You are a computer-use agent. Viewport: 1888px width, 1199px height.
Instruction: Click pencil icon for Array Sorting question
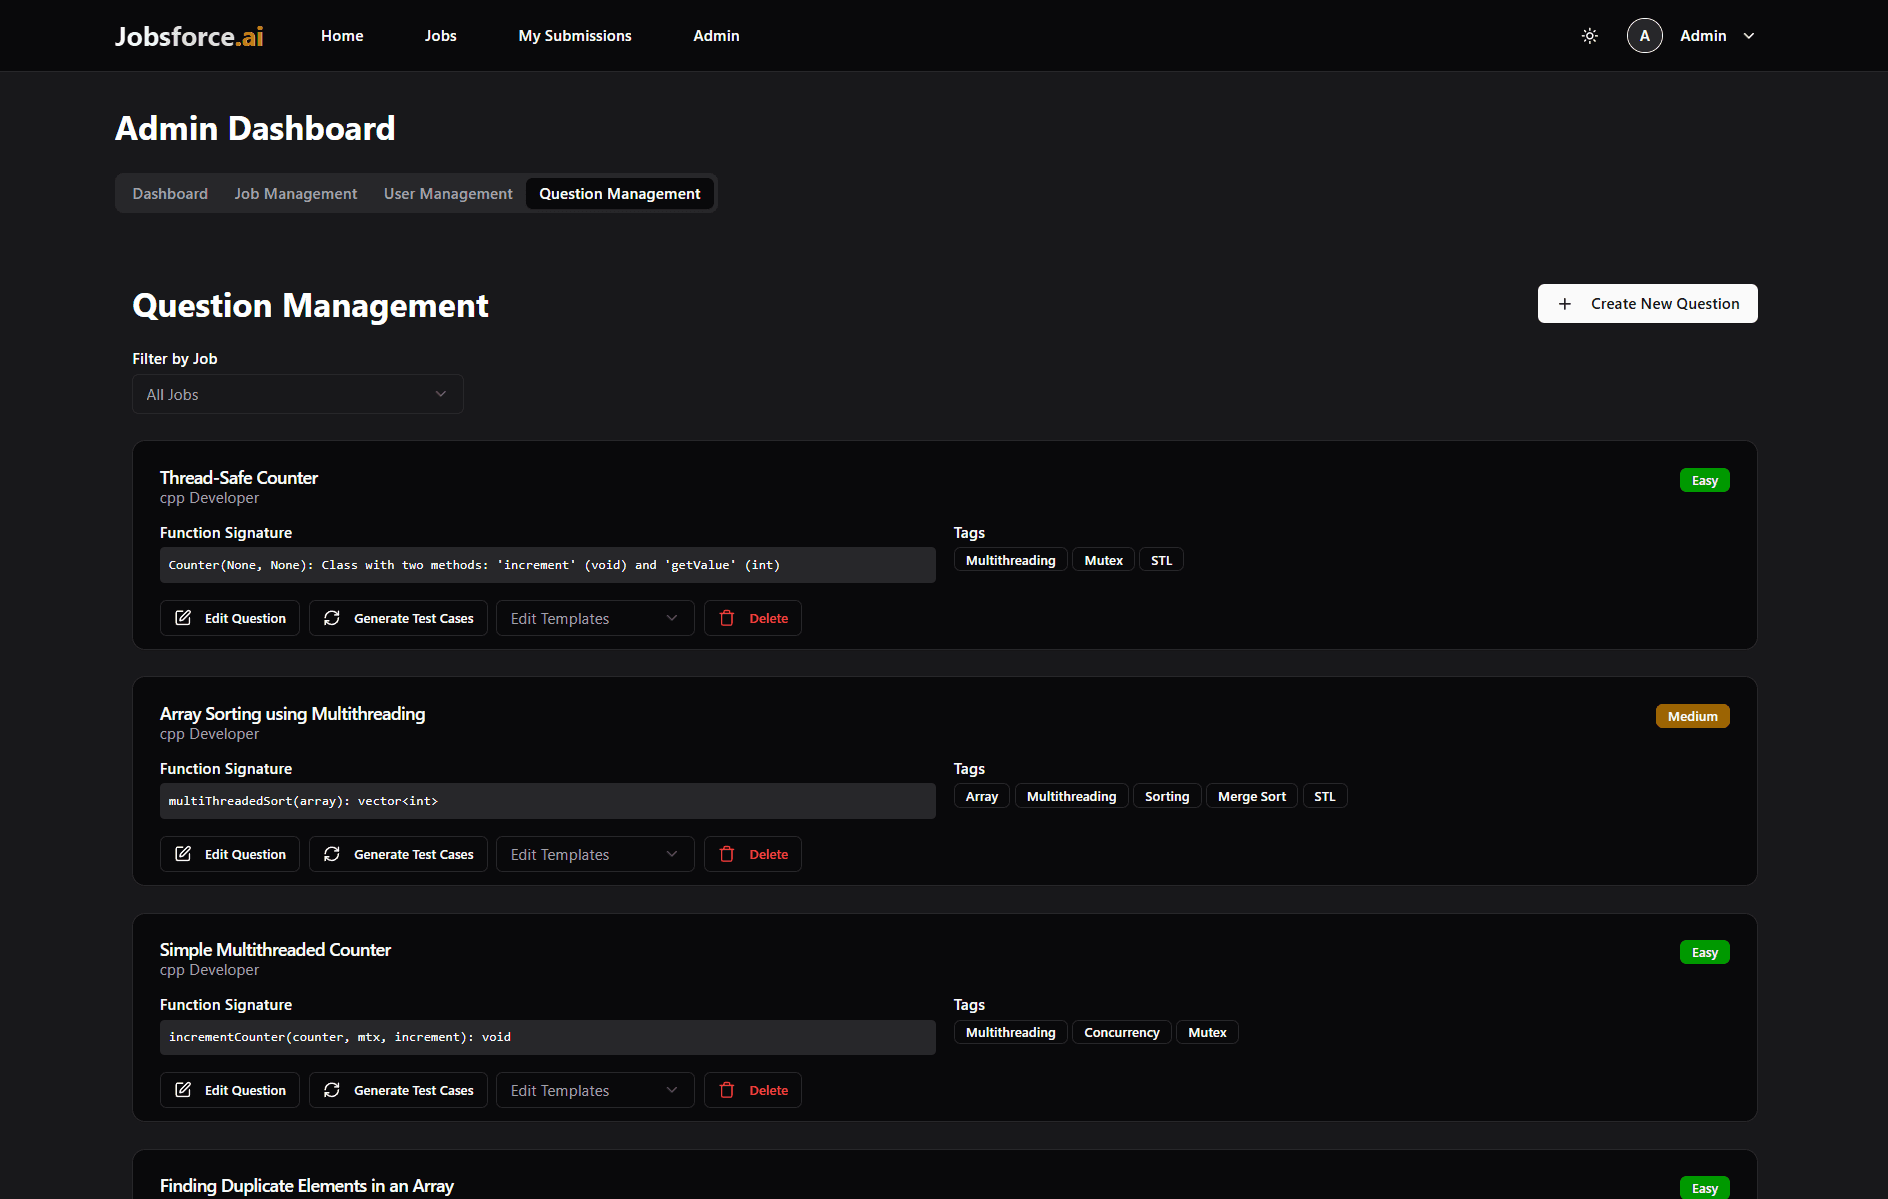tap(183, 854)
